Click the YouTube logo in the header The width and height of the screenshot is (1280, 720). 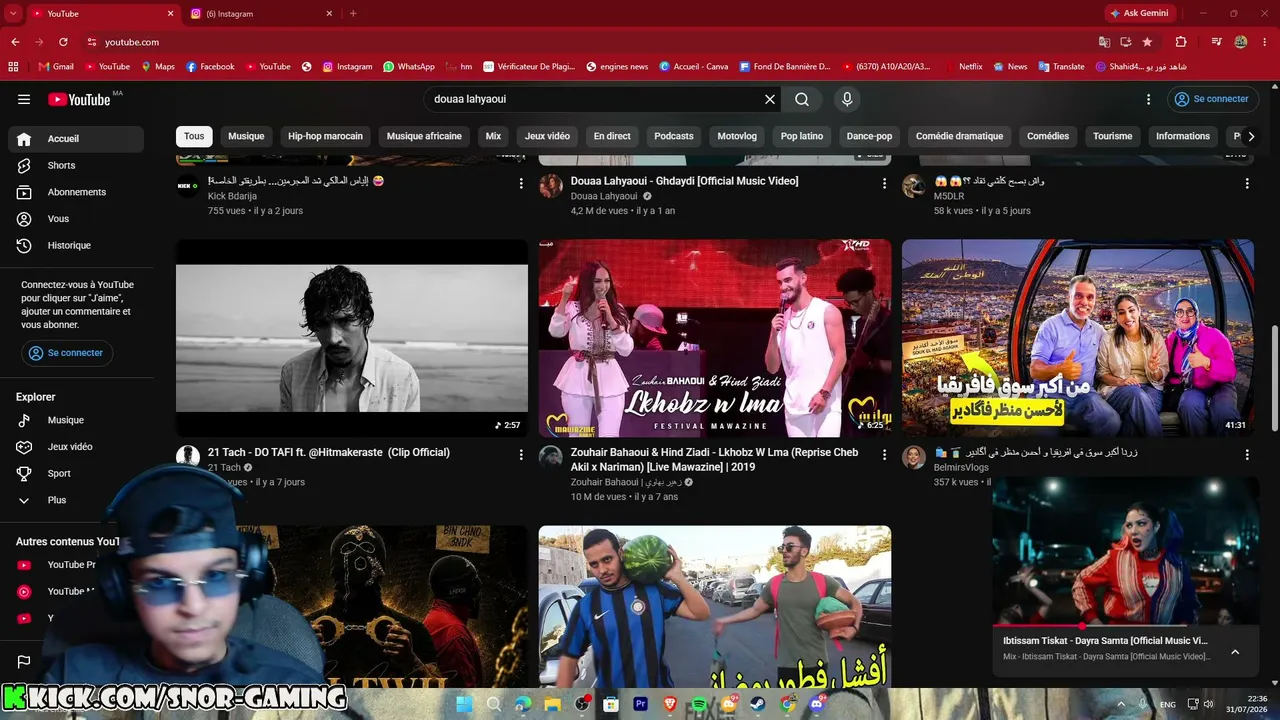pos(80,99)
